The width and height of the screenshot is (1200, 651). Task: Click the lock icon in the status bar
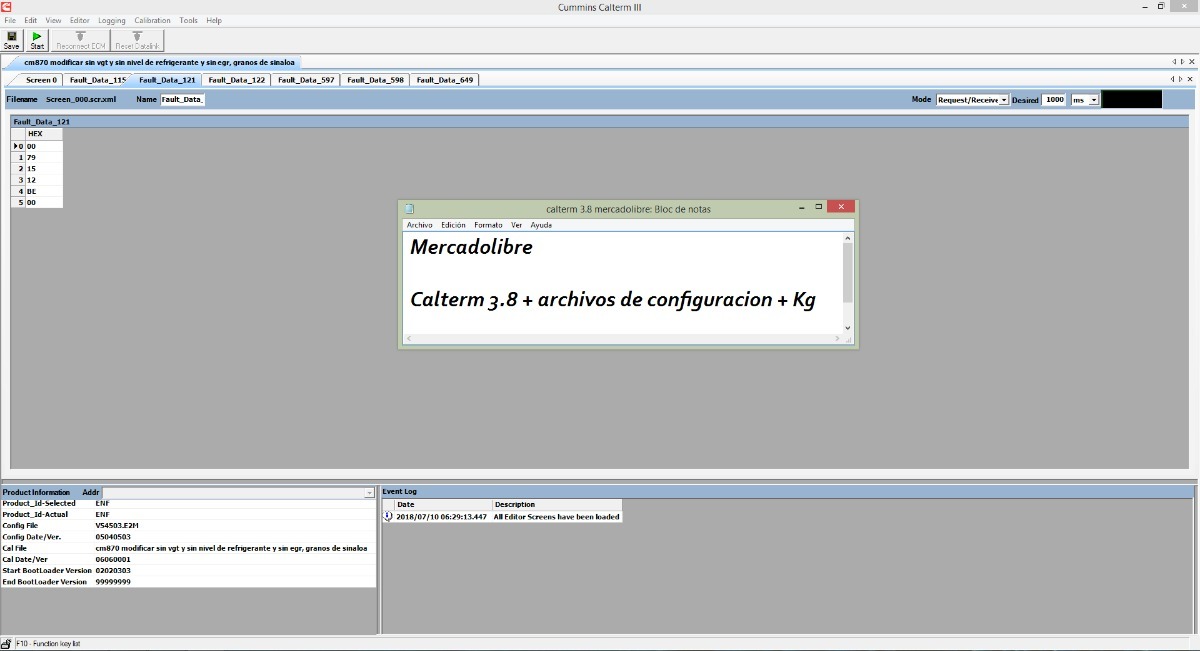(6, 643)
